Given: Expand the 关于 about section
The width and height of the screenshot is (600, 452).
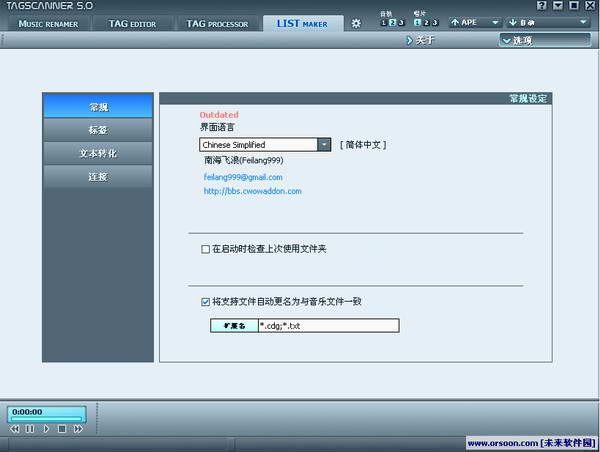Looking at the screenshot, I should tap(420, 40).
